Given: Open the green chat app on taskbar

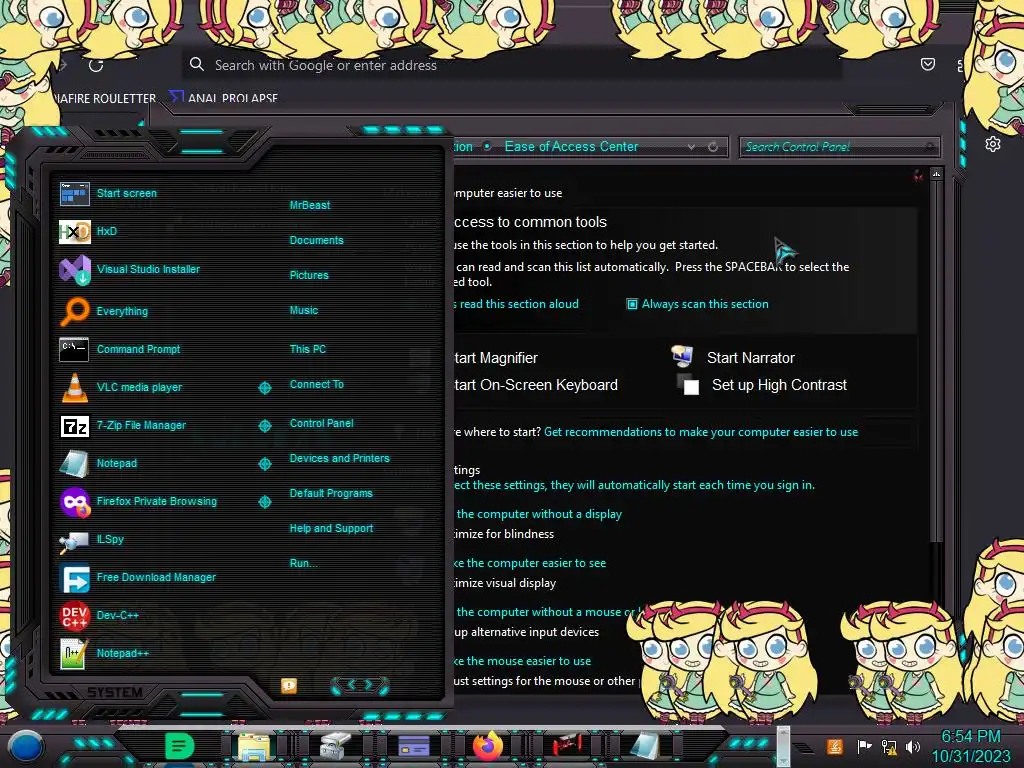Looking at the screenshot, I should 179,746.
